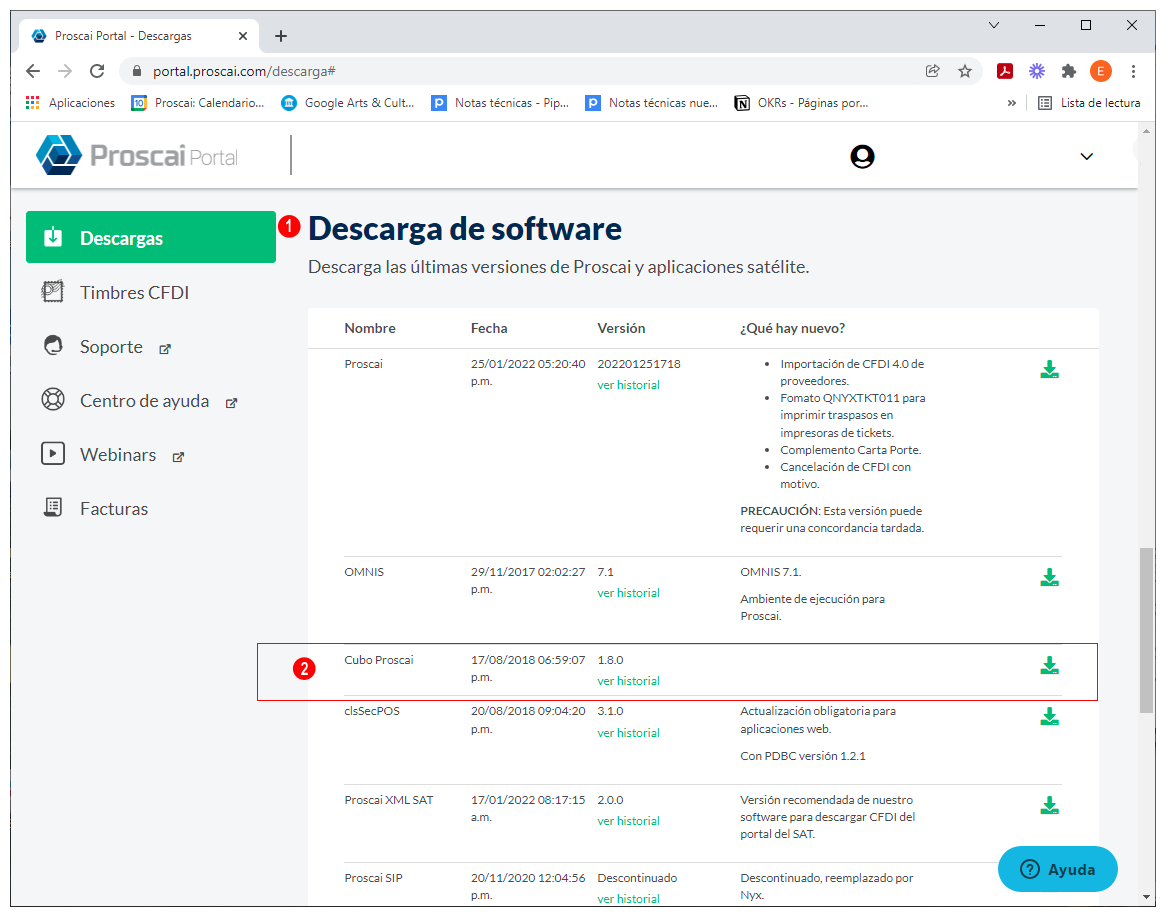The width and height of the screenshot is (1169, 916).
Task: Download Proscai XML SAT 2.0.0
Action: pyautogui.click(x=1050, y=805)
